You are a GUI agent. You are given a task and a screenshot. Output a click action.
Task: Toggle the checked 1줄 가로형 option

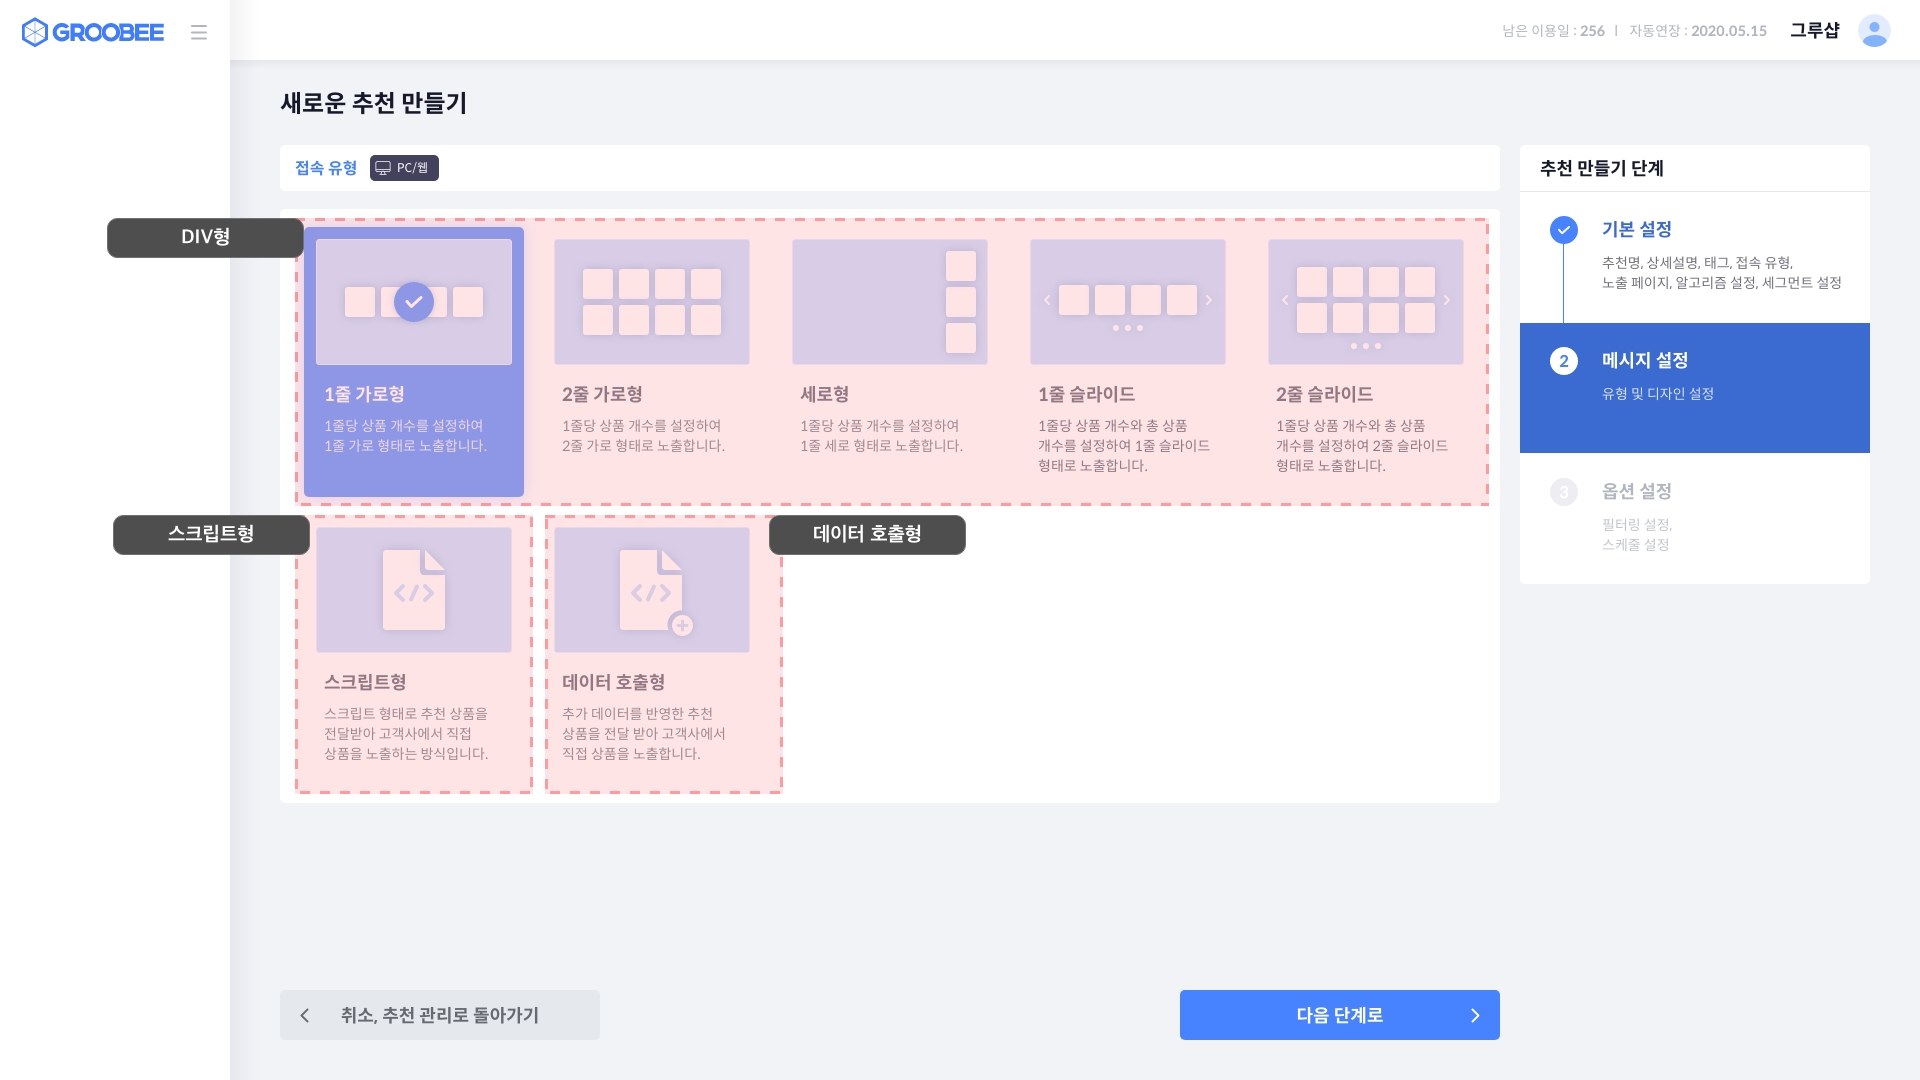click(413, 301)
